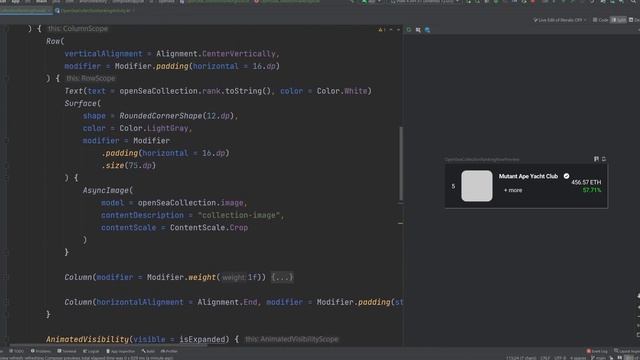Click the 'this: RowScope' inlay hint
640x360 pixels.
coord(90,78)
